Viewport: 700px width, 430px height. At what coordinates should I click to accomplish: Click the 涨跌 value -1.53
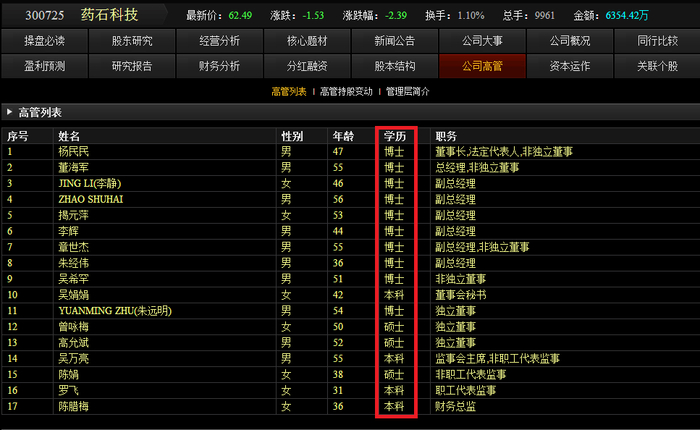[x=313, y=16]
